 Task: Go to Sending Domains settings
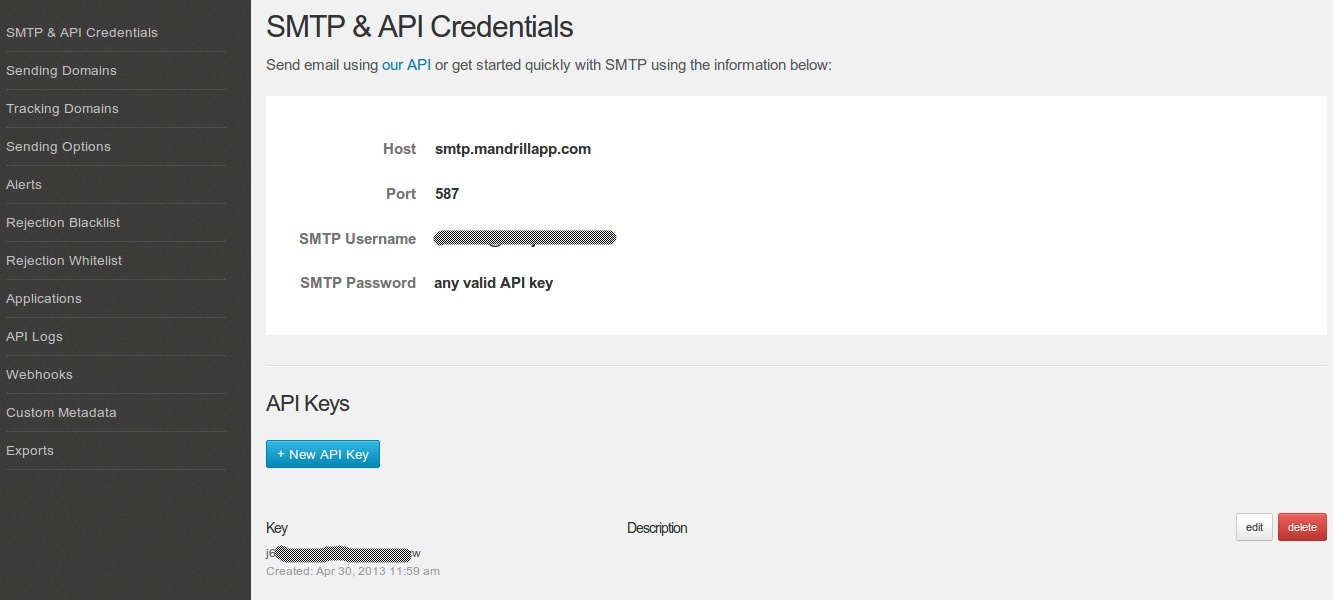pos(61,71)
